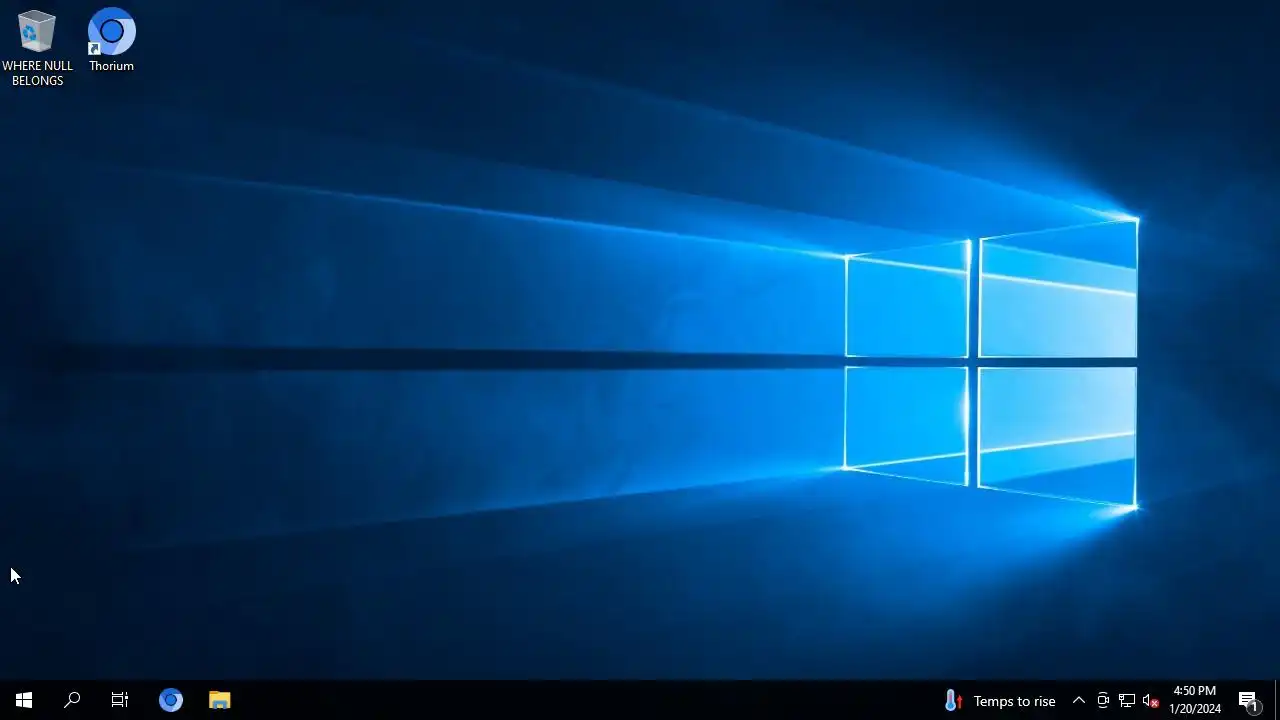Viewport: 1280px width, 720px height.
Task: Open File Explorer from taskbar
Action: click(220, 700)
